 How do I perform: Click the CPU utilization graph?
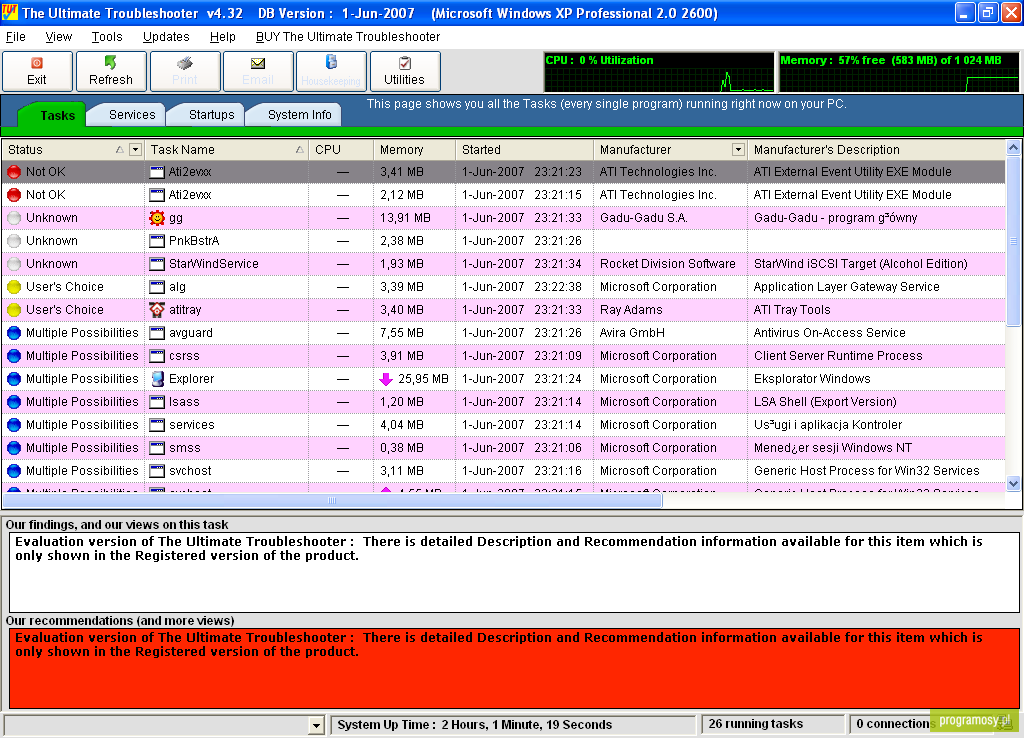(659, 72)
